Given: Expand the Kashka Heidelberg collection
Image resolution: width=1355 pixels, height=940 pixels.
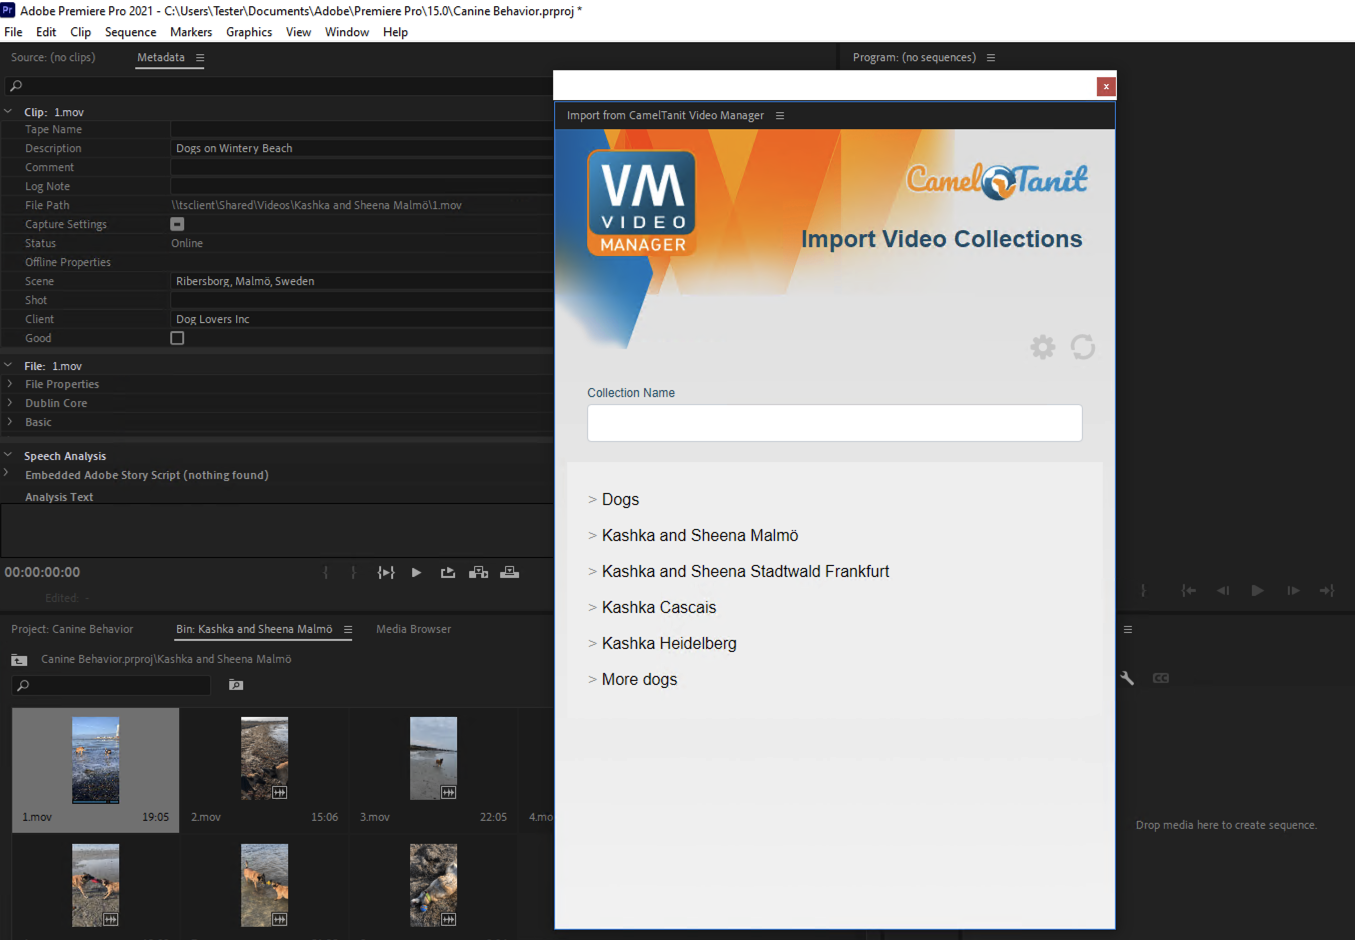Looking at the screenshot, I should [592, 643].
